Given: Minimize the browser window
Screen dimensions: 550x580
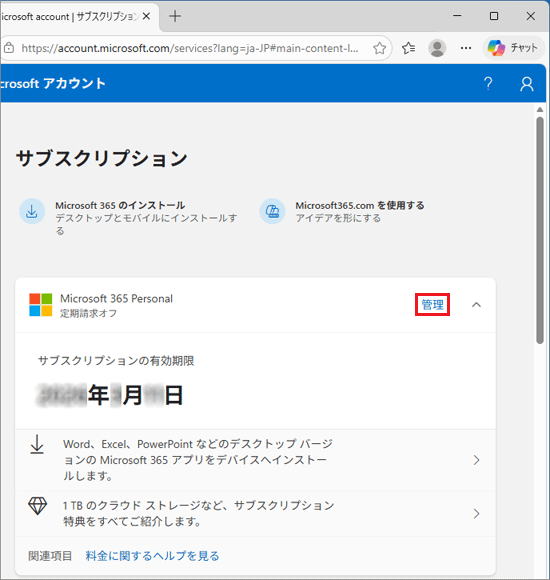Looking at the screenshot, I should click(457, 16).
